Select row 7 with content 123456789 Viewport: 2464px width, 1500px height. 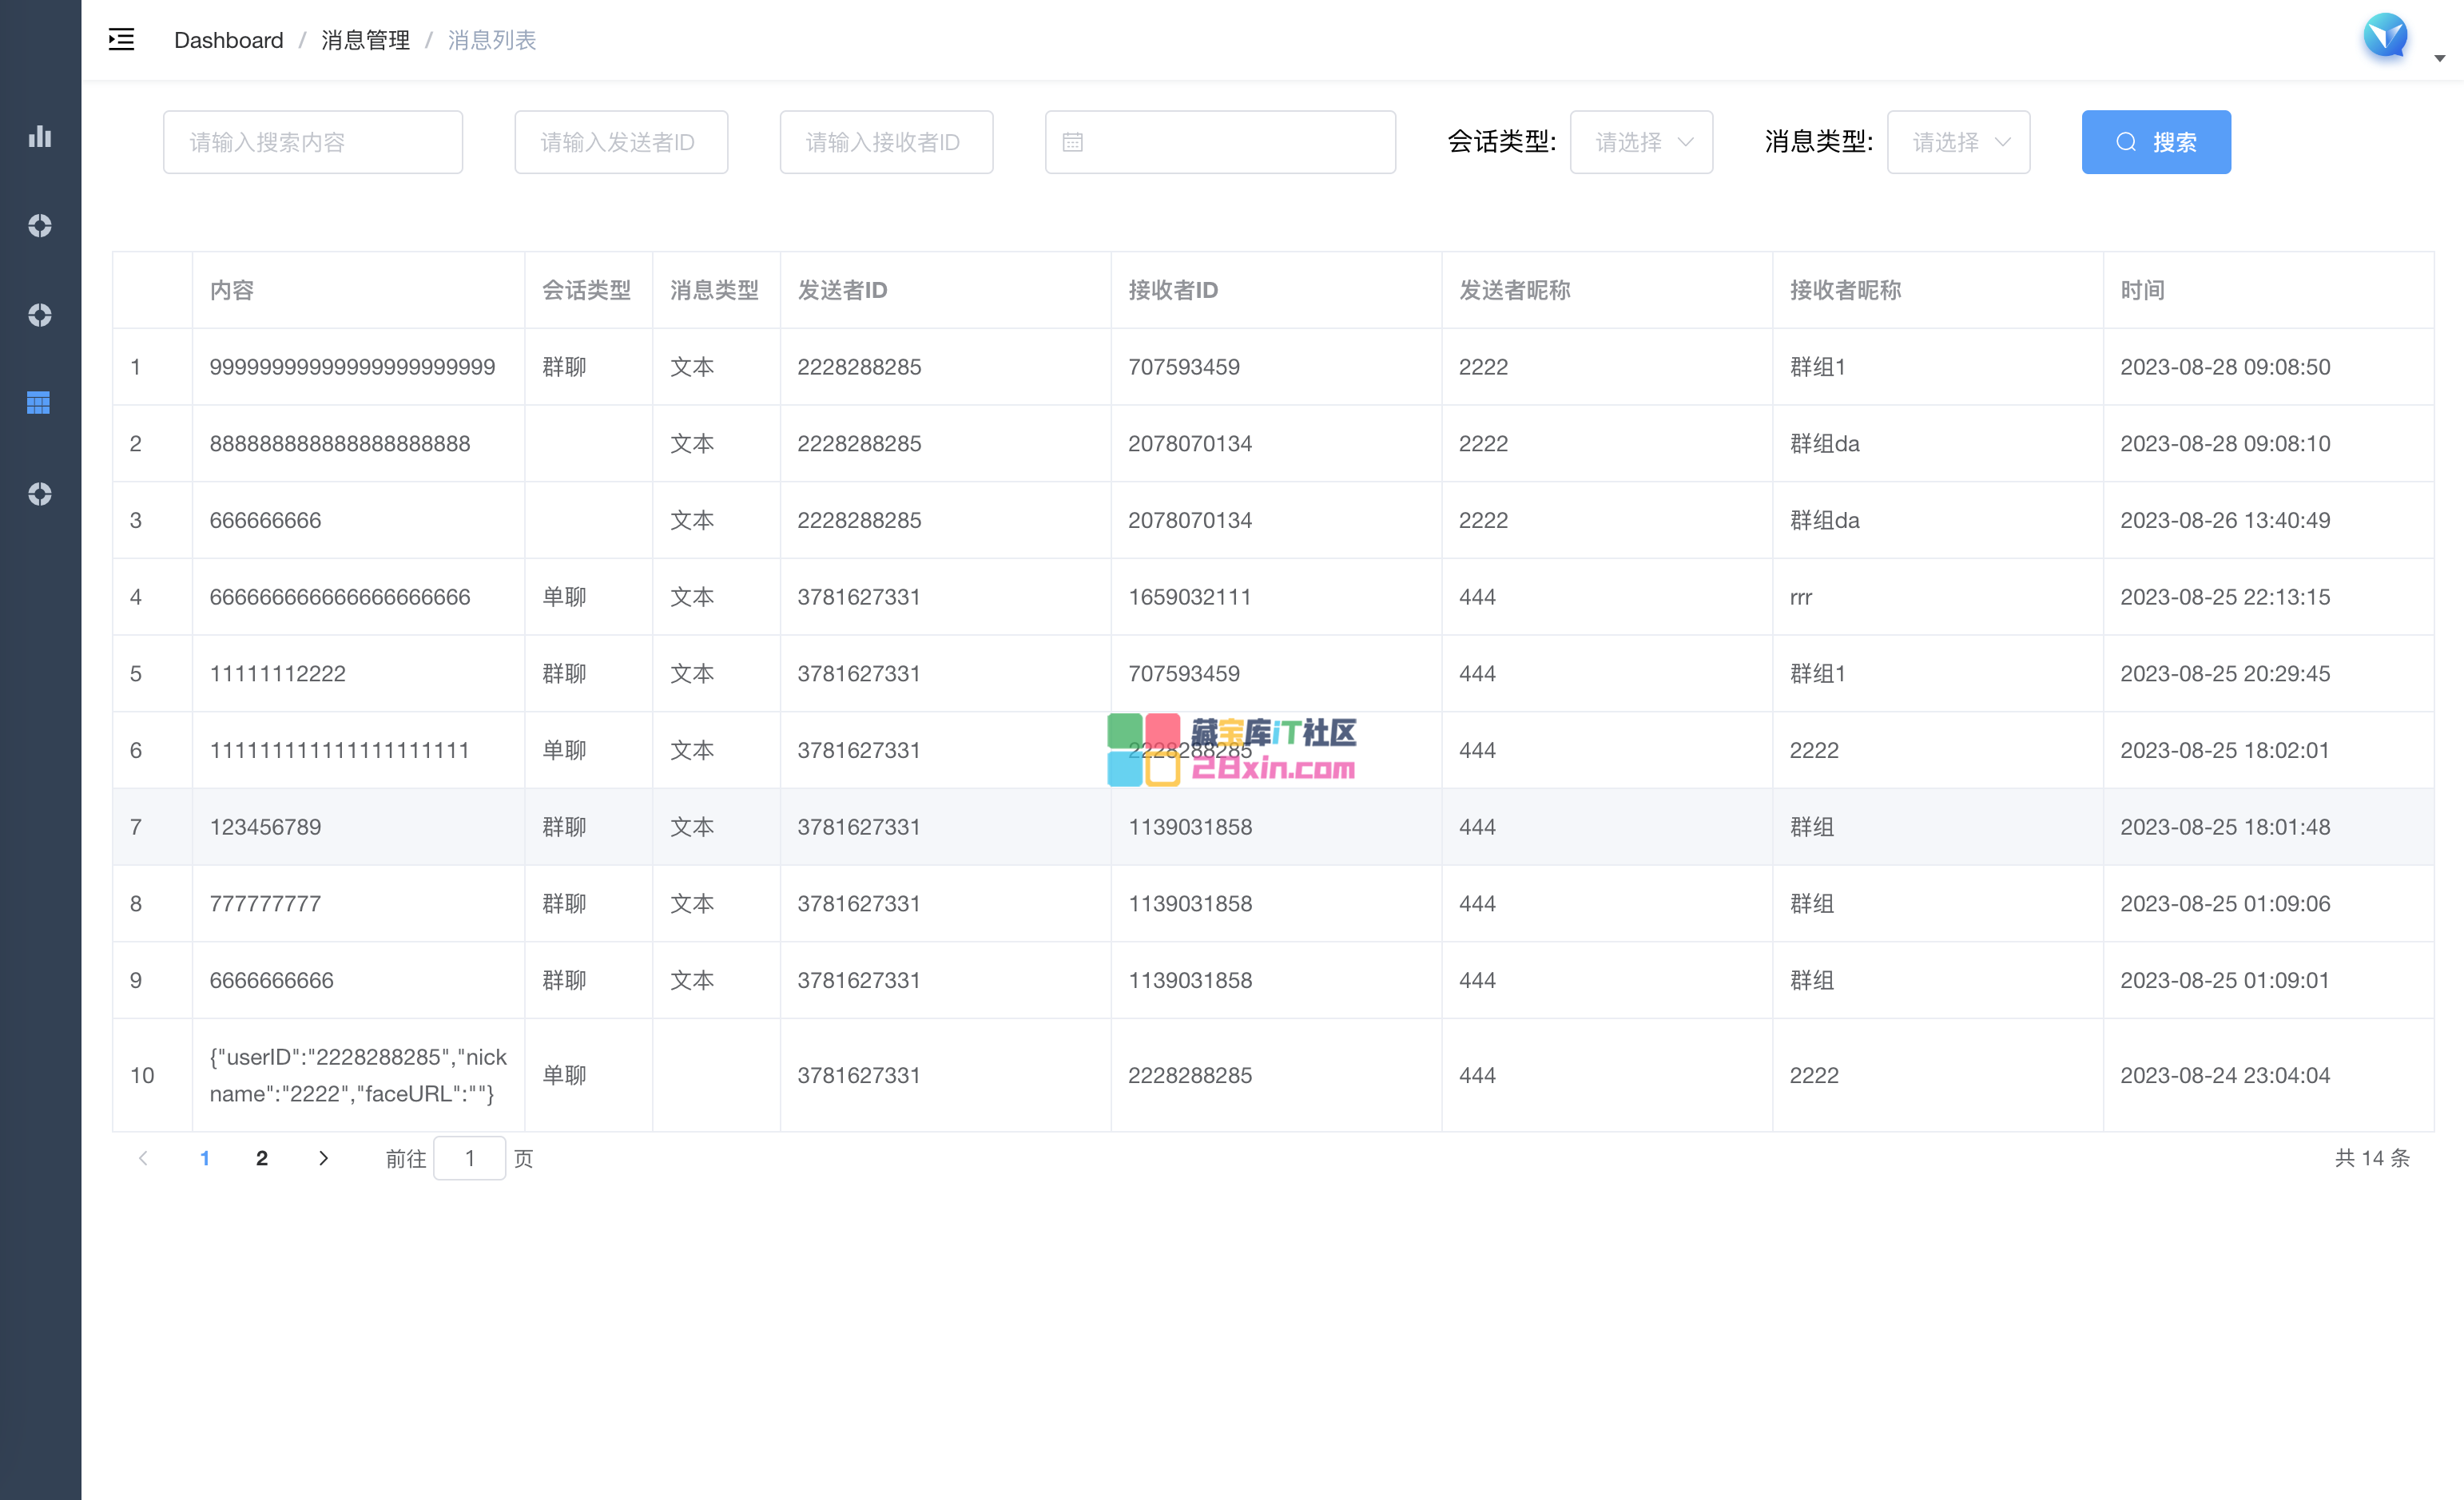[265, 827]
